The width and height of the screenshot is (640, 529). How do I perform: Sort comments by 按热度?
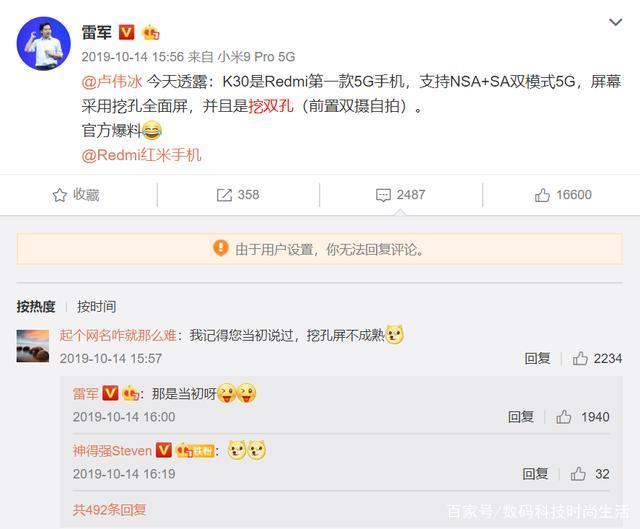pos(36,307)
